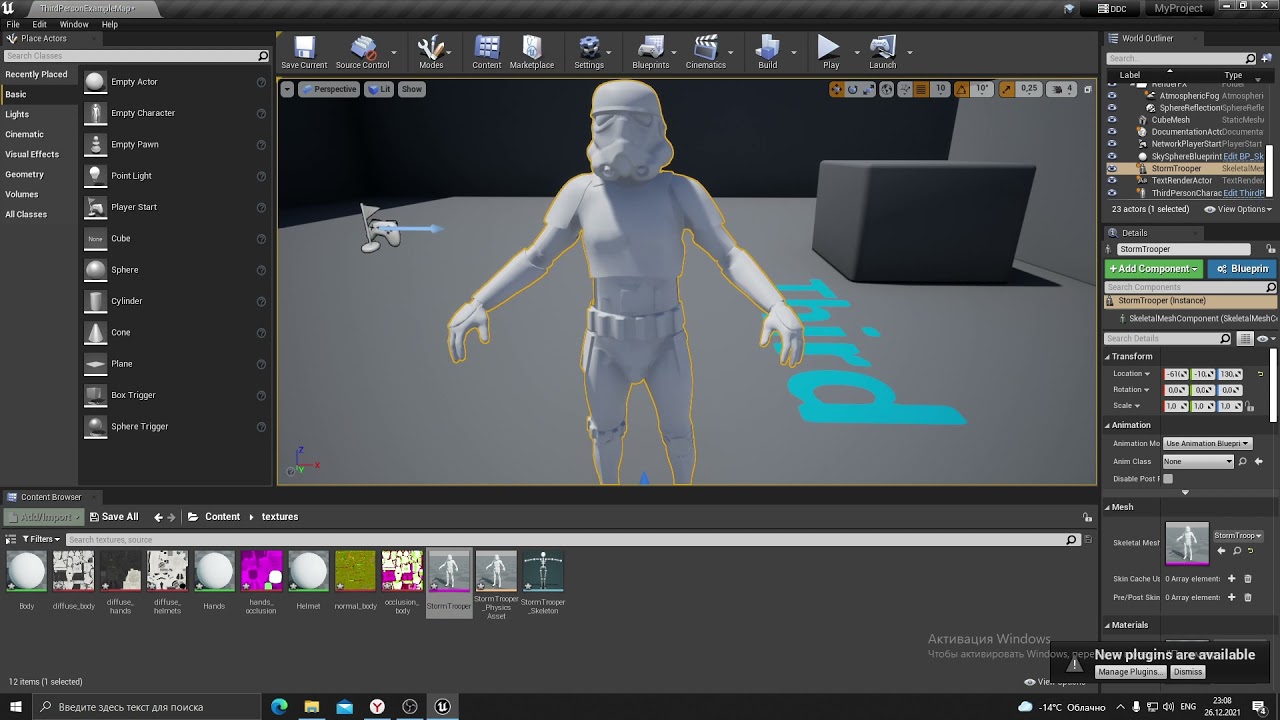Open the File menu
Screen dimensions: 1280x720
pyautogui.click(x=13, y=24)
